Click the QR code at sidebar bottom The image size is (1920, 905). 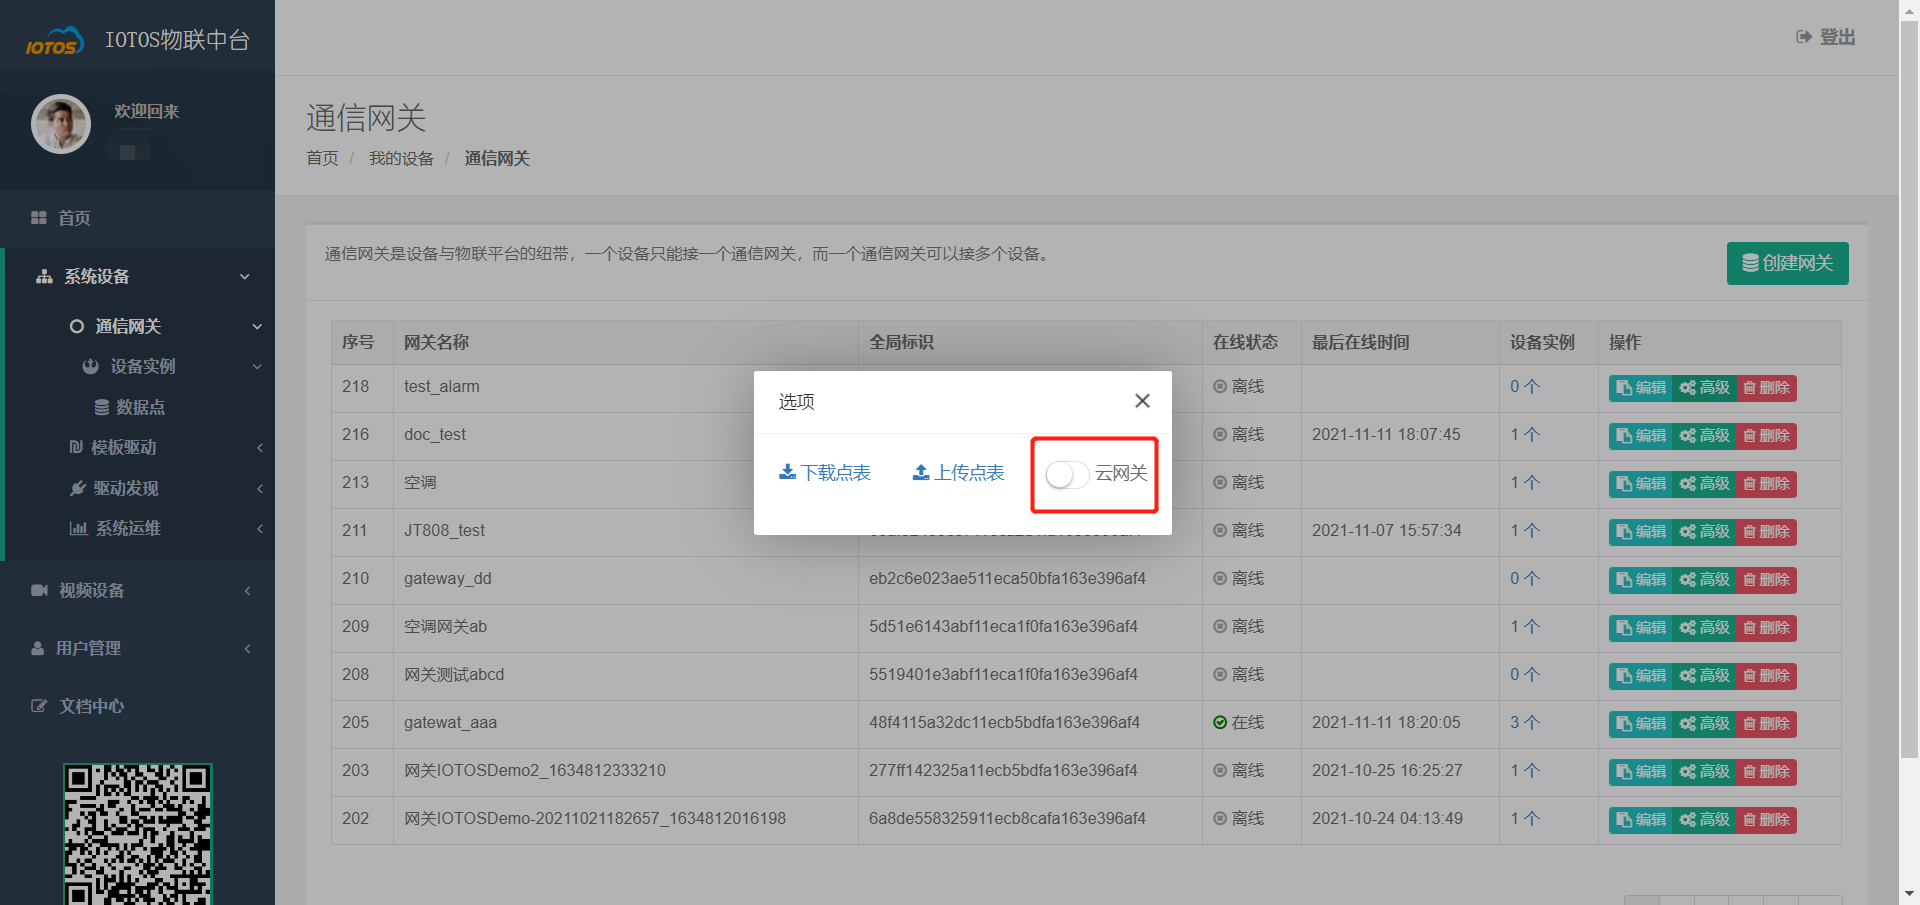click(137, 833)
